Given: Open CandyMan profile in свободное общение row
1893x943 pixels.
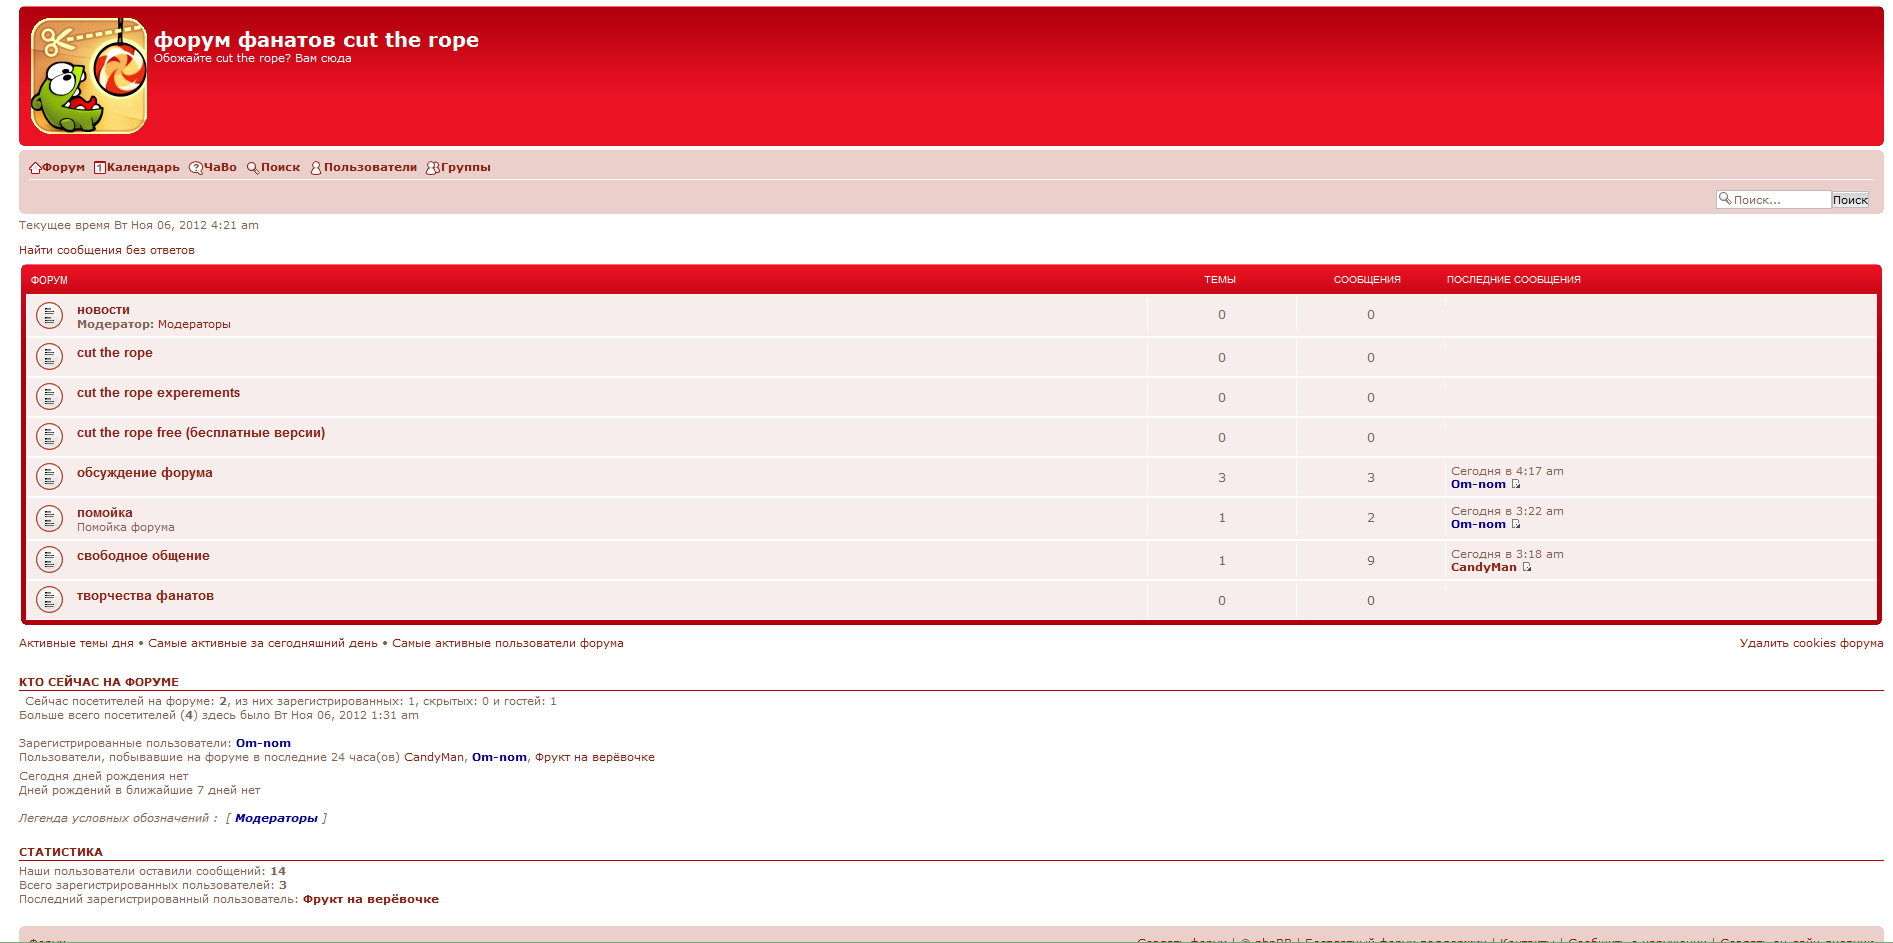Looking at the screenshot, I should click(1484, 567).
